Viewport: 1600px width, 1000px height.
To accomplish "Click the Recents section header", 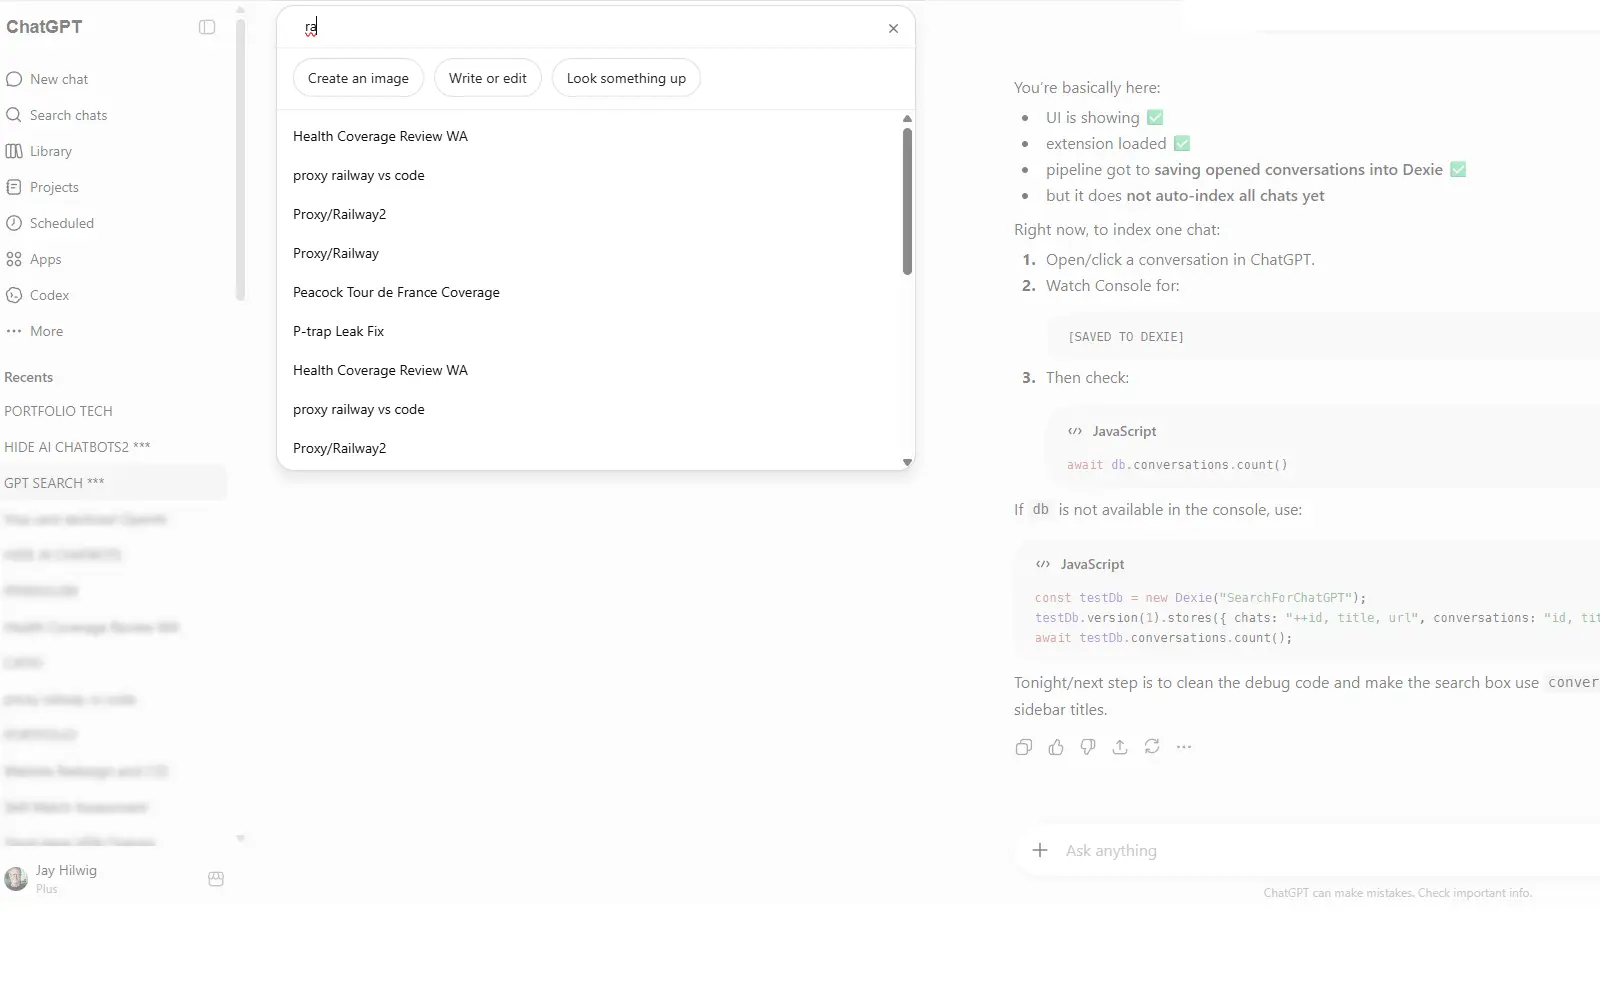I will pyautogui.click(x=28, y=377).
